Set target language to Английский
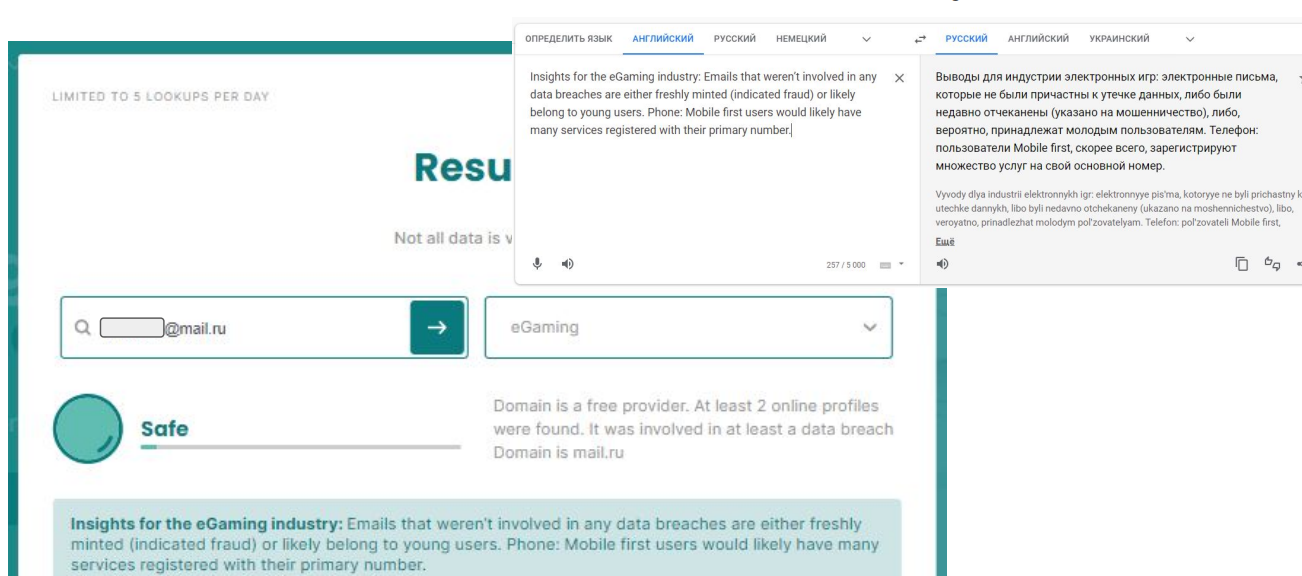This screenshot has height=576, width=1302. click(1038, 39)
